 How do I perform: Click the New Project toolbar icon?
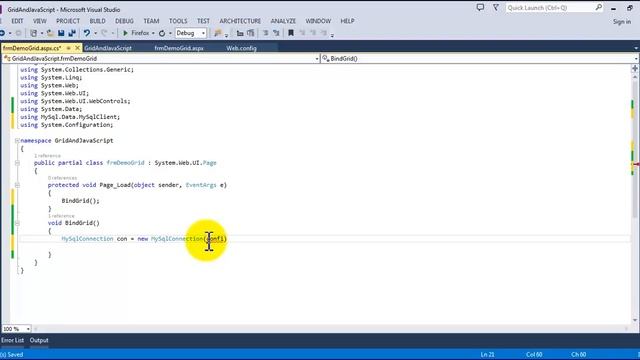[x=34, y=33]
